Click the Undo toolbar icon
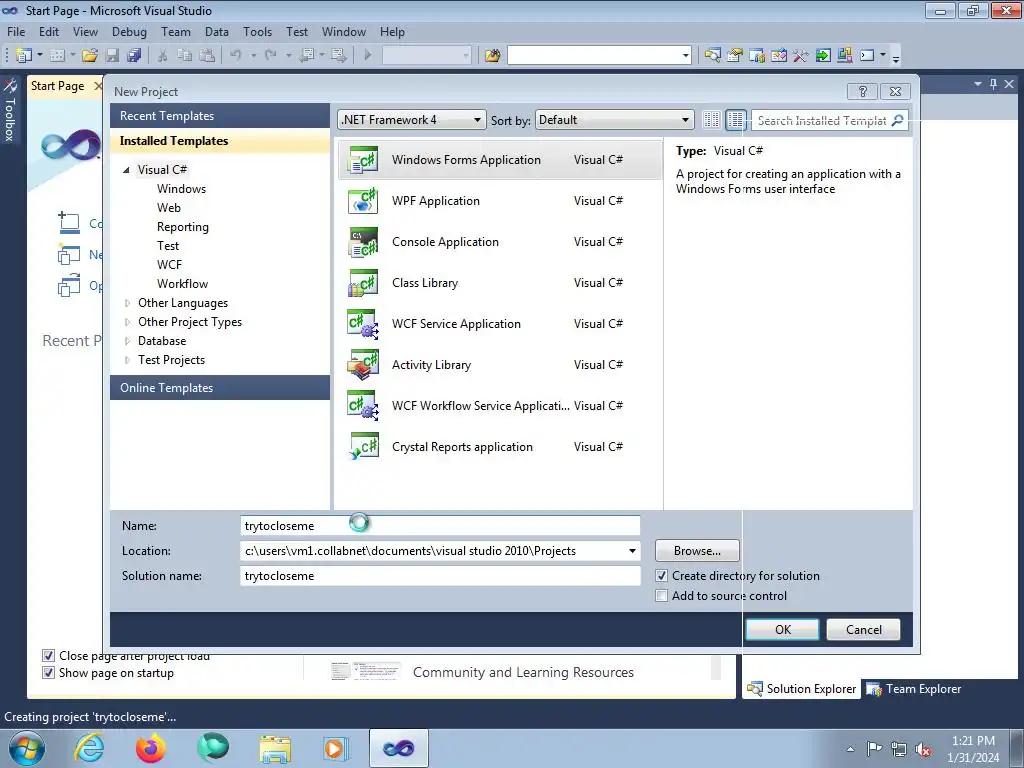The image size is (1024, 768). [x=236, y=56]
